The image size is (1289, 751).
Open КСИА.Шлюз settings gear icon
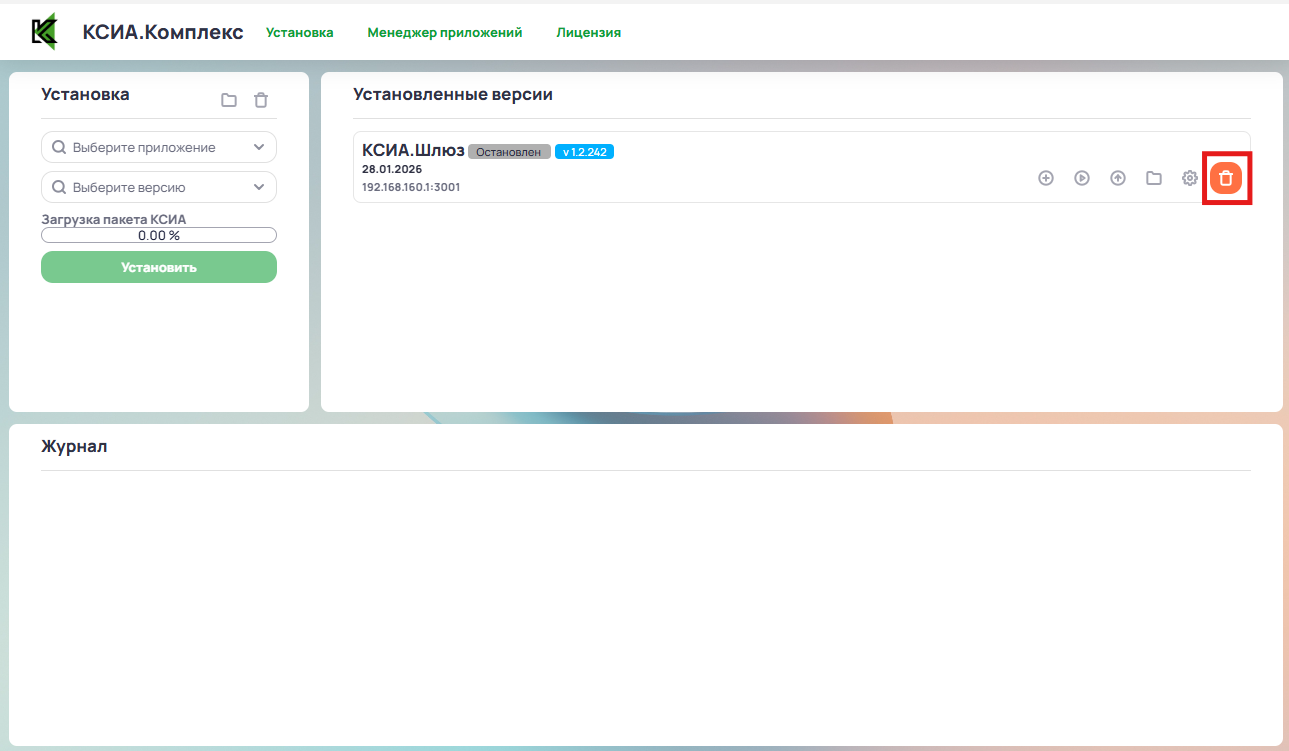click(x=1190, y=178)
